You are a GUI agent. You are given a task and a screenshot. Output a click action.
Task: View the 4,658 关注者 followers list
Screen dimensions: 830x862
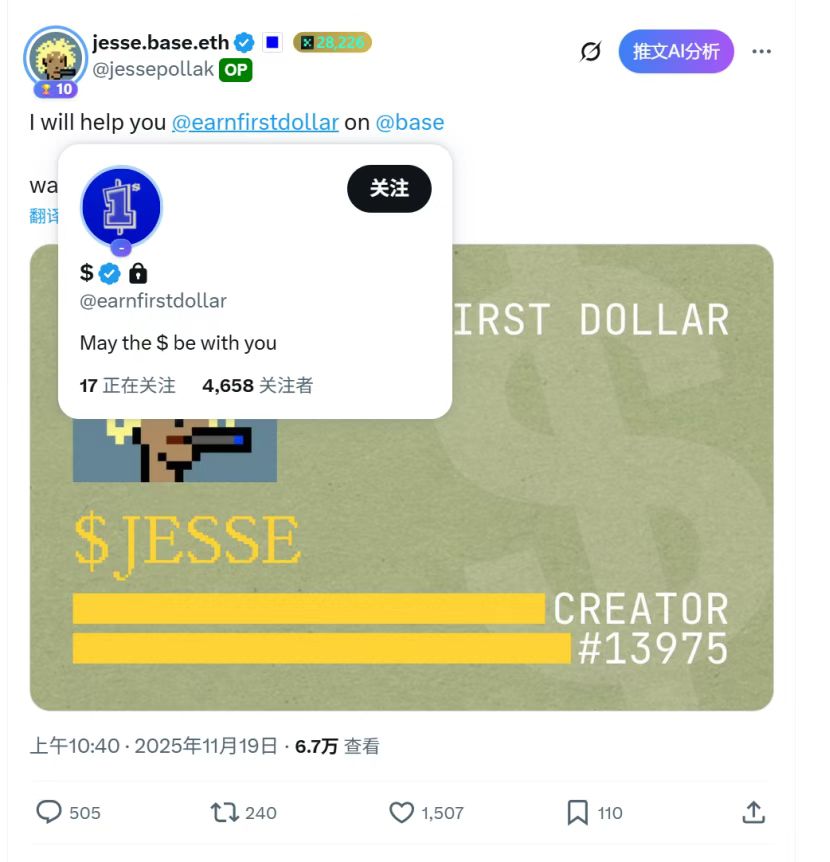[x=257, y=385]
